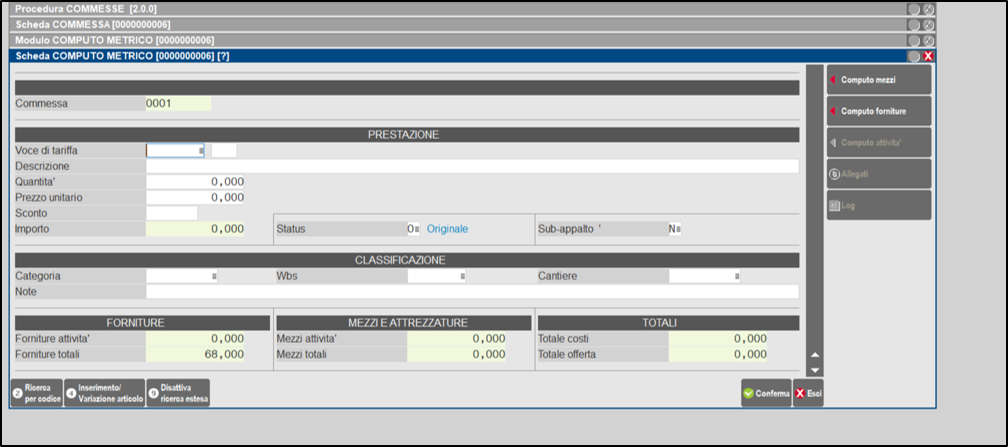Click Inserimento/Variazione articolo button
Image resolution: width=1008 pixels, height=447 pixels.
104,393
